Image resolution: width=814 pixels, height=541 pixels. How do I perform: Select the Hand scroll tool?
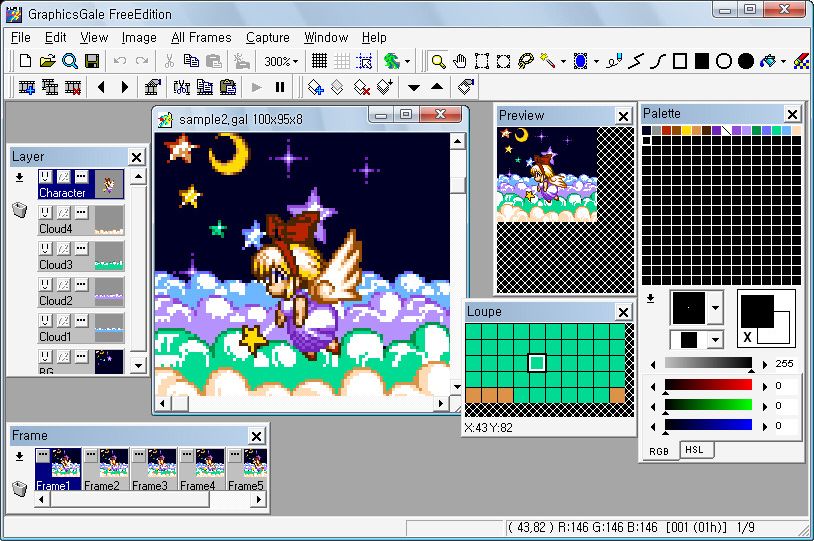click(460, 61)
